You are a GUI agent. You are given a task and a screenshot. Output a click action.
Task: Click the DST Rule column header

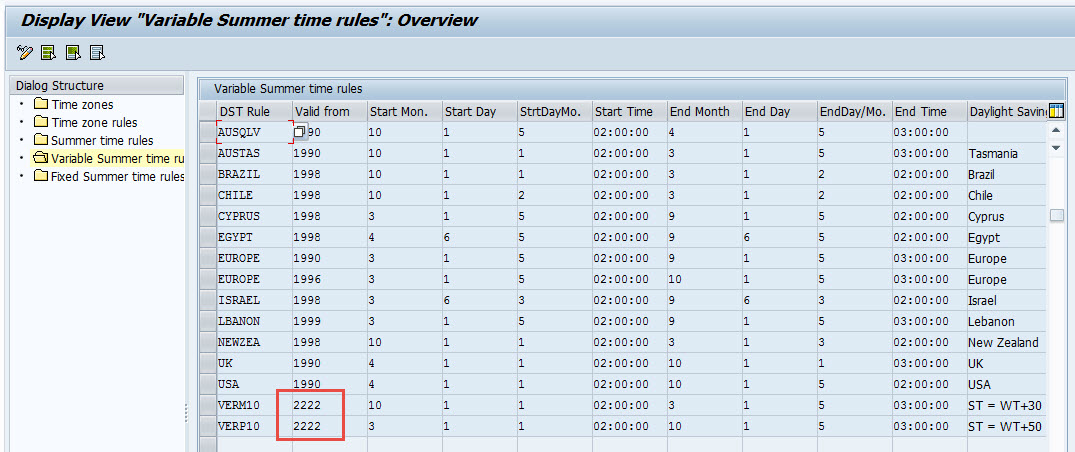coord(254,111)
